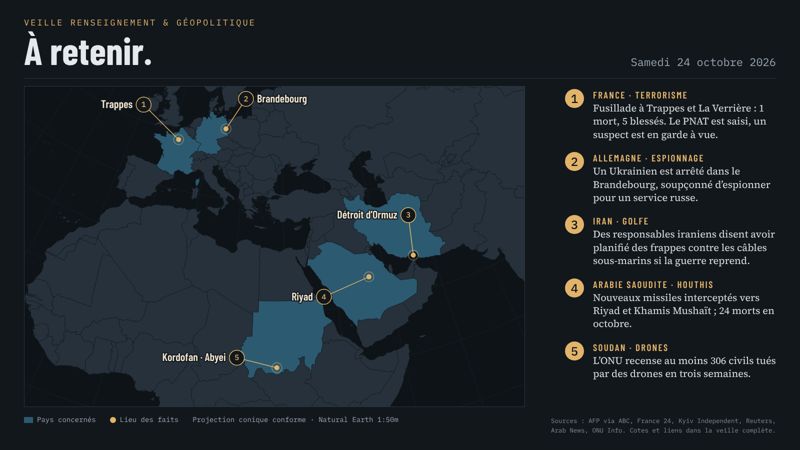Click the location dot in Saudi Arabia
Image resolution: width=800 pixels, height=450 pixels.
point(369,277)
